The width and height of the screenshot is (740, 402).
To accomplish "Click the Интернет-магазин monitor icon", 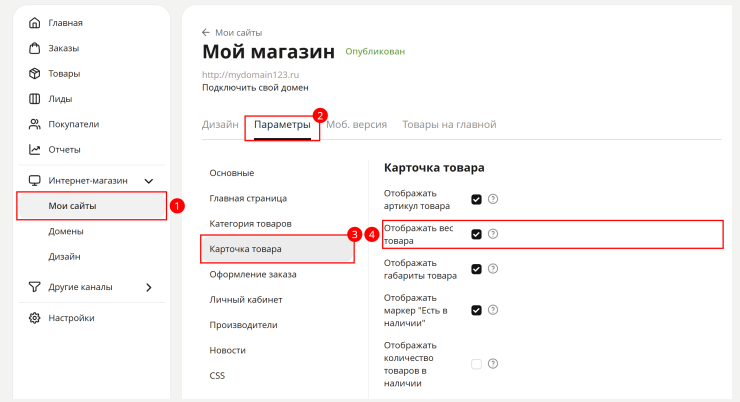I will (x=34, y=181).
